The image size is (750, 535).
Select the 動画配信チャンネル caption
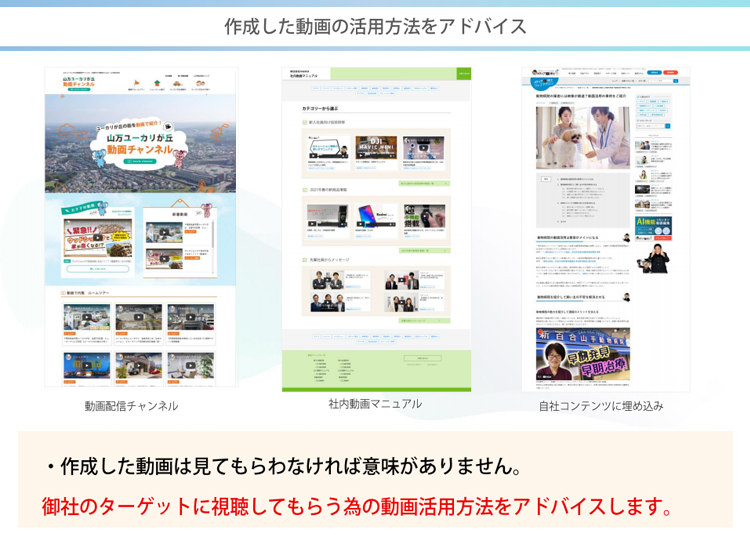coord(132,406)
